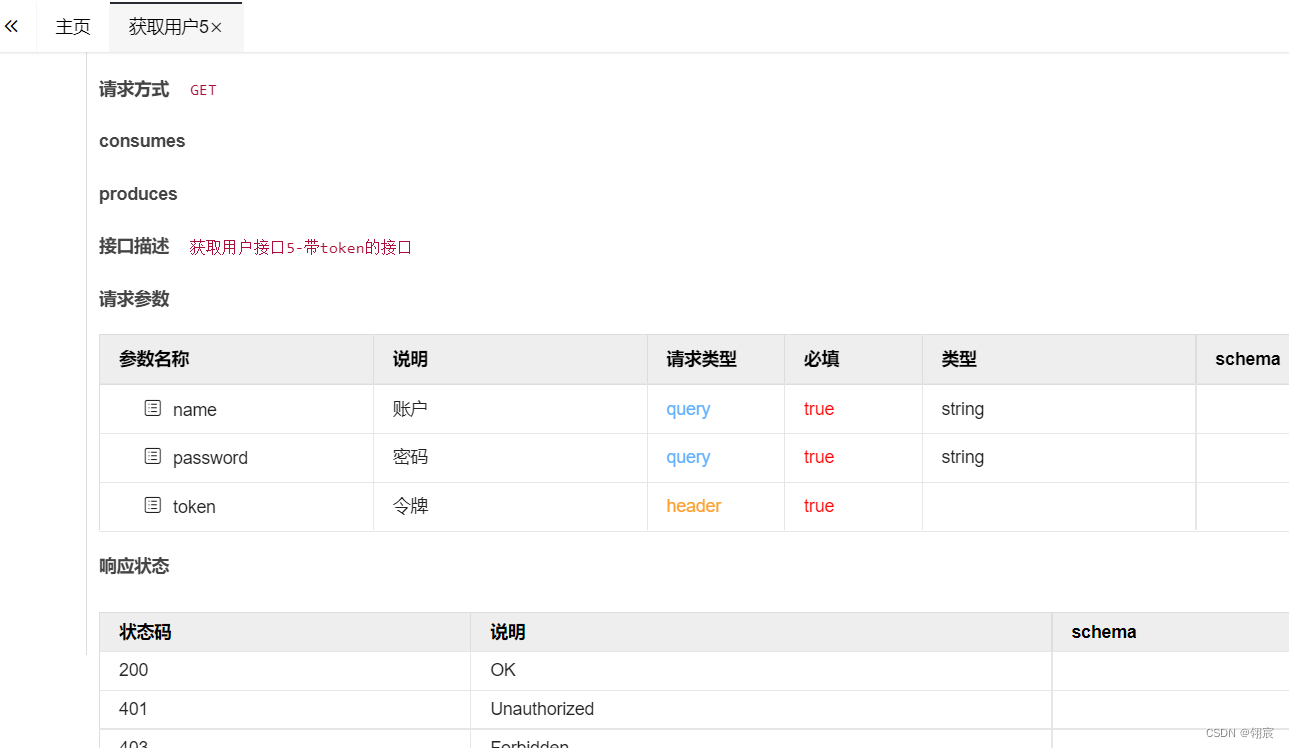Image resolution: width=1289 pixels, height=748 pixels.
Task: Click the 类型 column header
Action: [x=959, y=359]
